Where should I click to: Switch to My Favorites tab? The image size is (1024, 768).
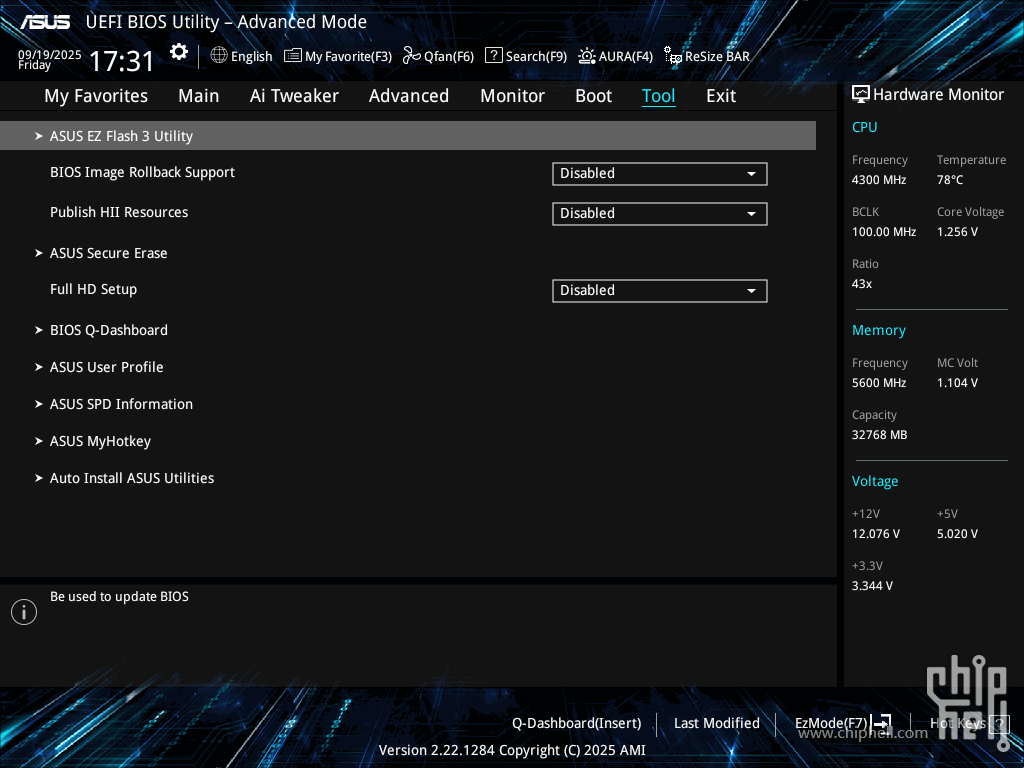pos(96,96)
